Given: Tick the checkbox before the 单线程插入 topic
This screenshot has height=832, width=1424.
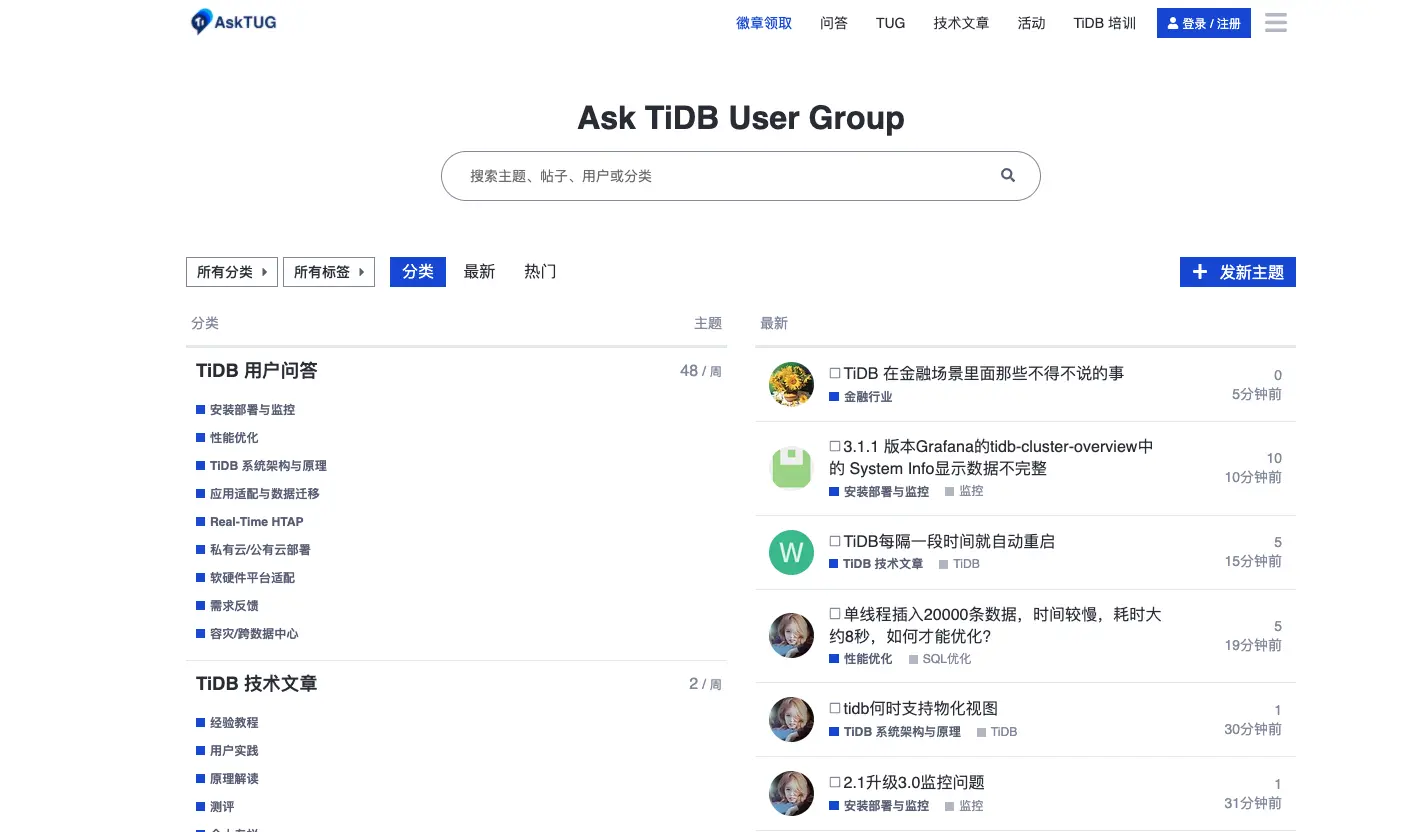Looking at the screenshot, I should (x=833, y=613).
